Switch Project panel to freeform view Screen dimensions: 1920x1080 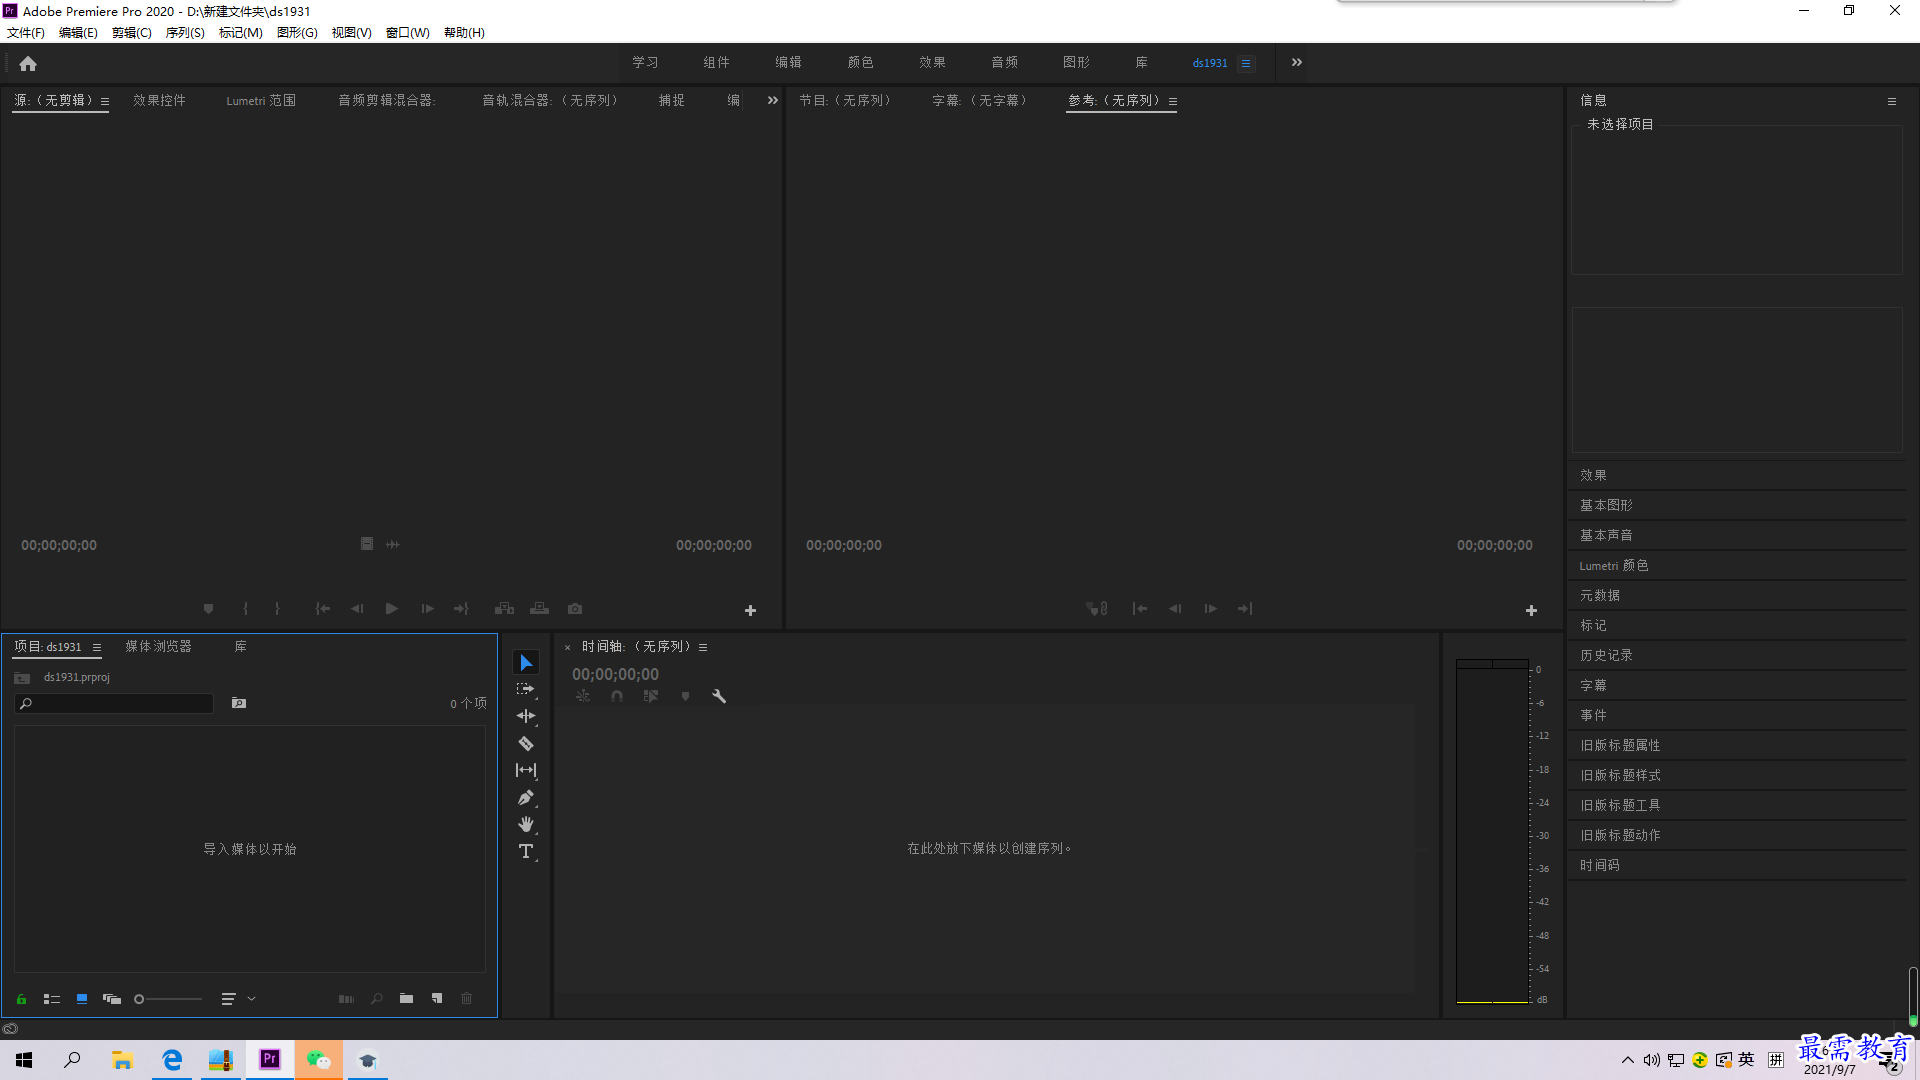(112, 999)
